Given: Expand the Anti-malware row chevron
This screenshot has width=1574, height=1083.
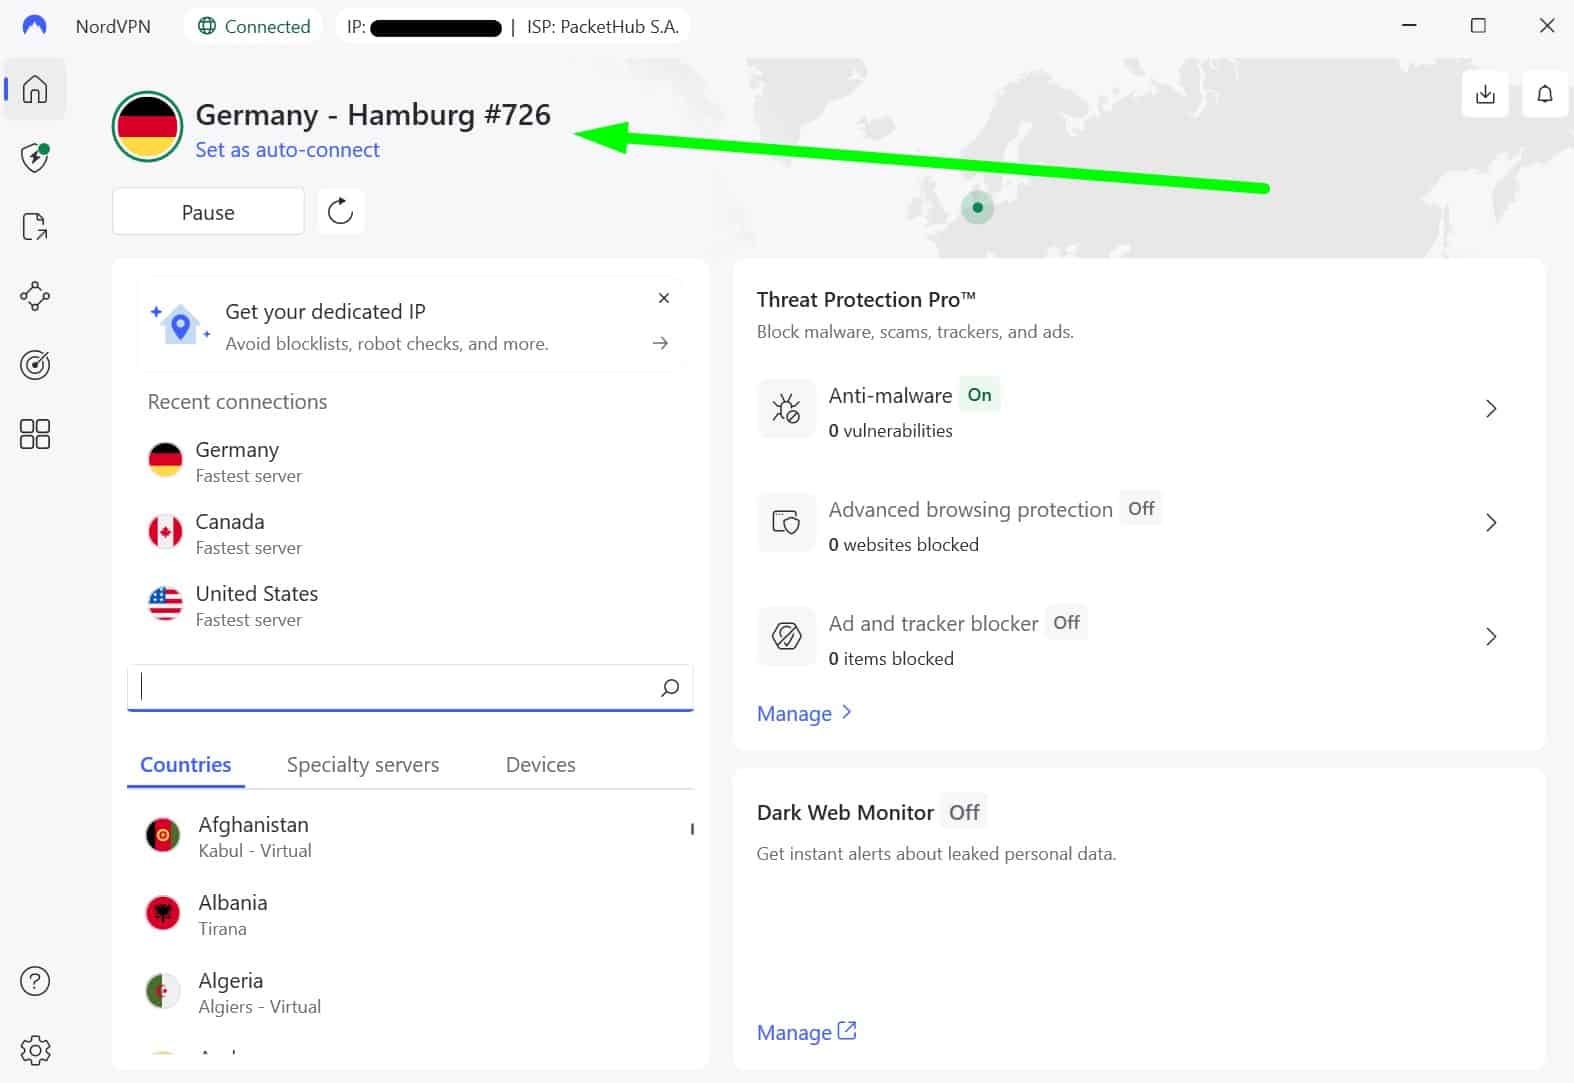Looking at the screenshot, I should [x=1491, y=408].
